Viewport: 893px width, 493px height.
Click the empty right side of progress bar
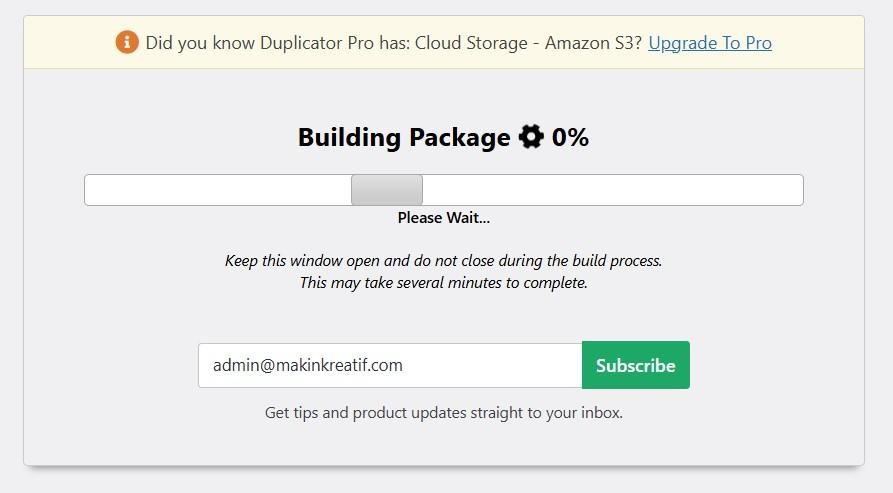[x=613, y=190]
